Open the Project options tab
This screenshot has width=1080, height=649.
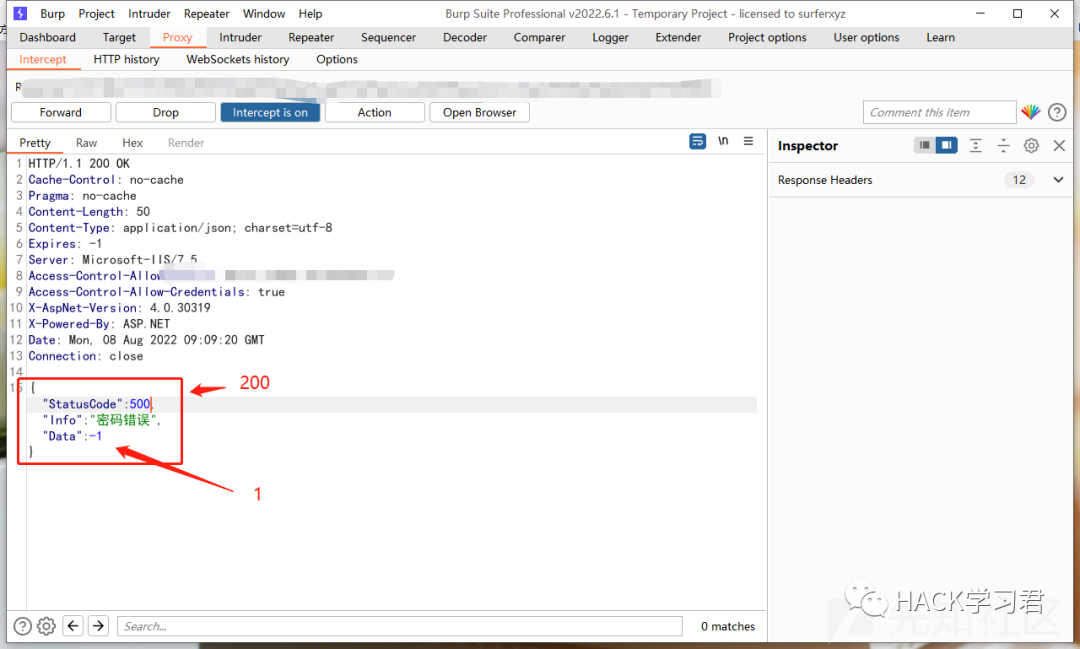tap(767, 37)
